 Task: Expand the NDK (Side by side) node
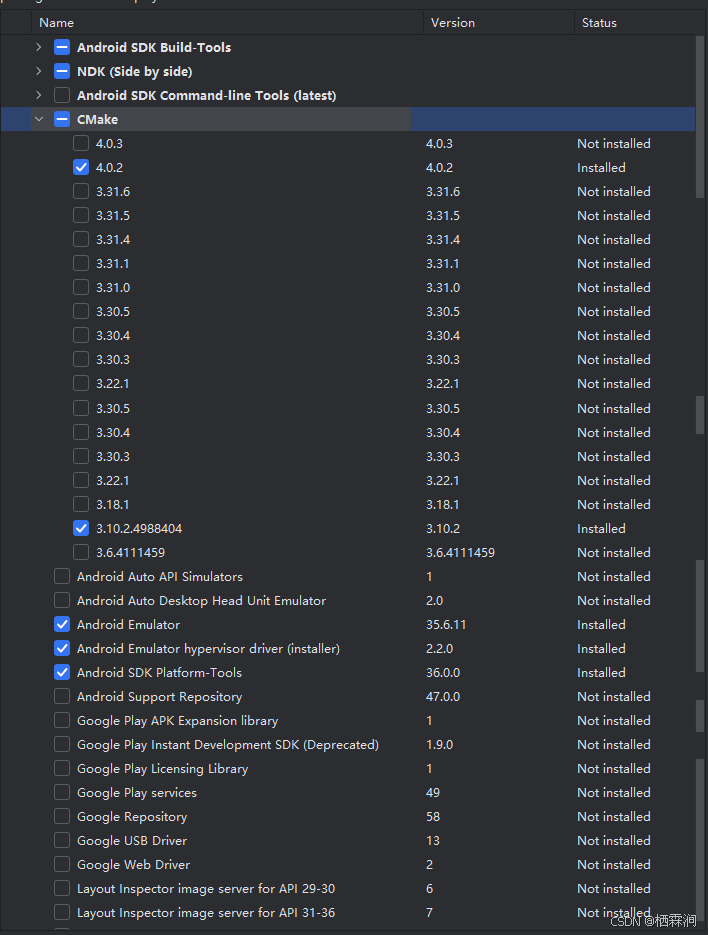tap(39, 71)
